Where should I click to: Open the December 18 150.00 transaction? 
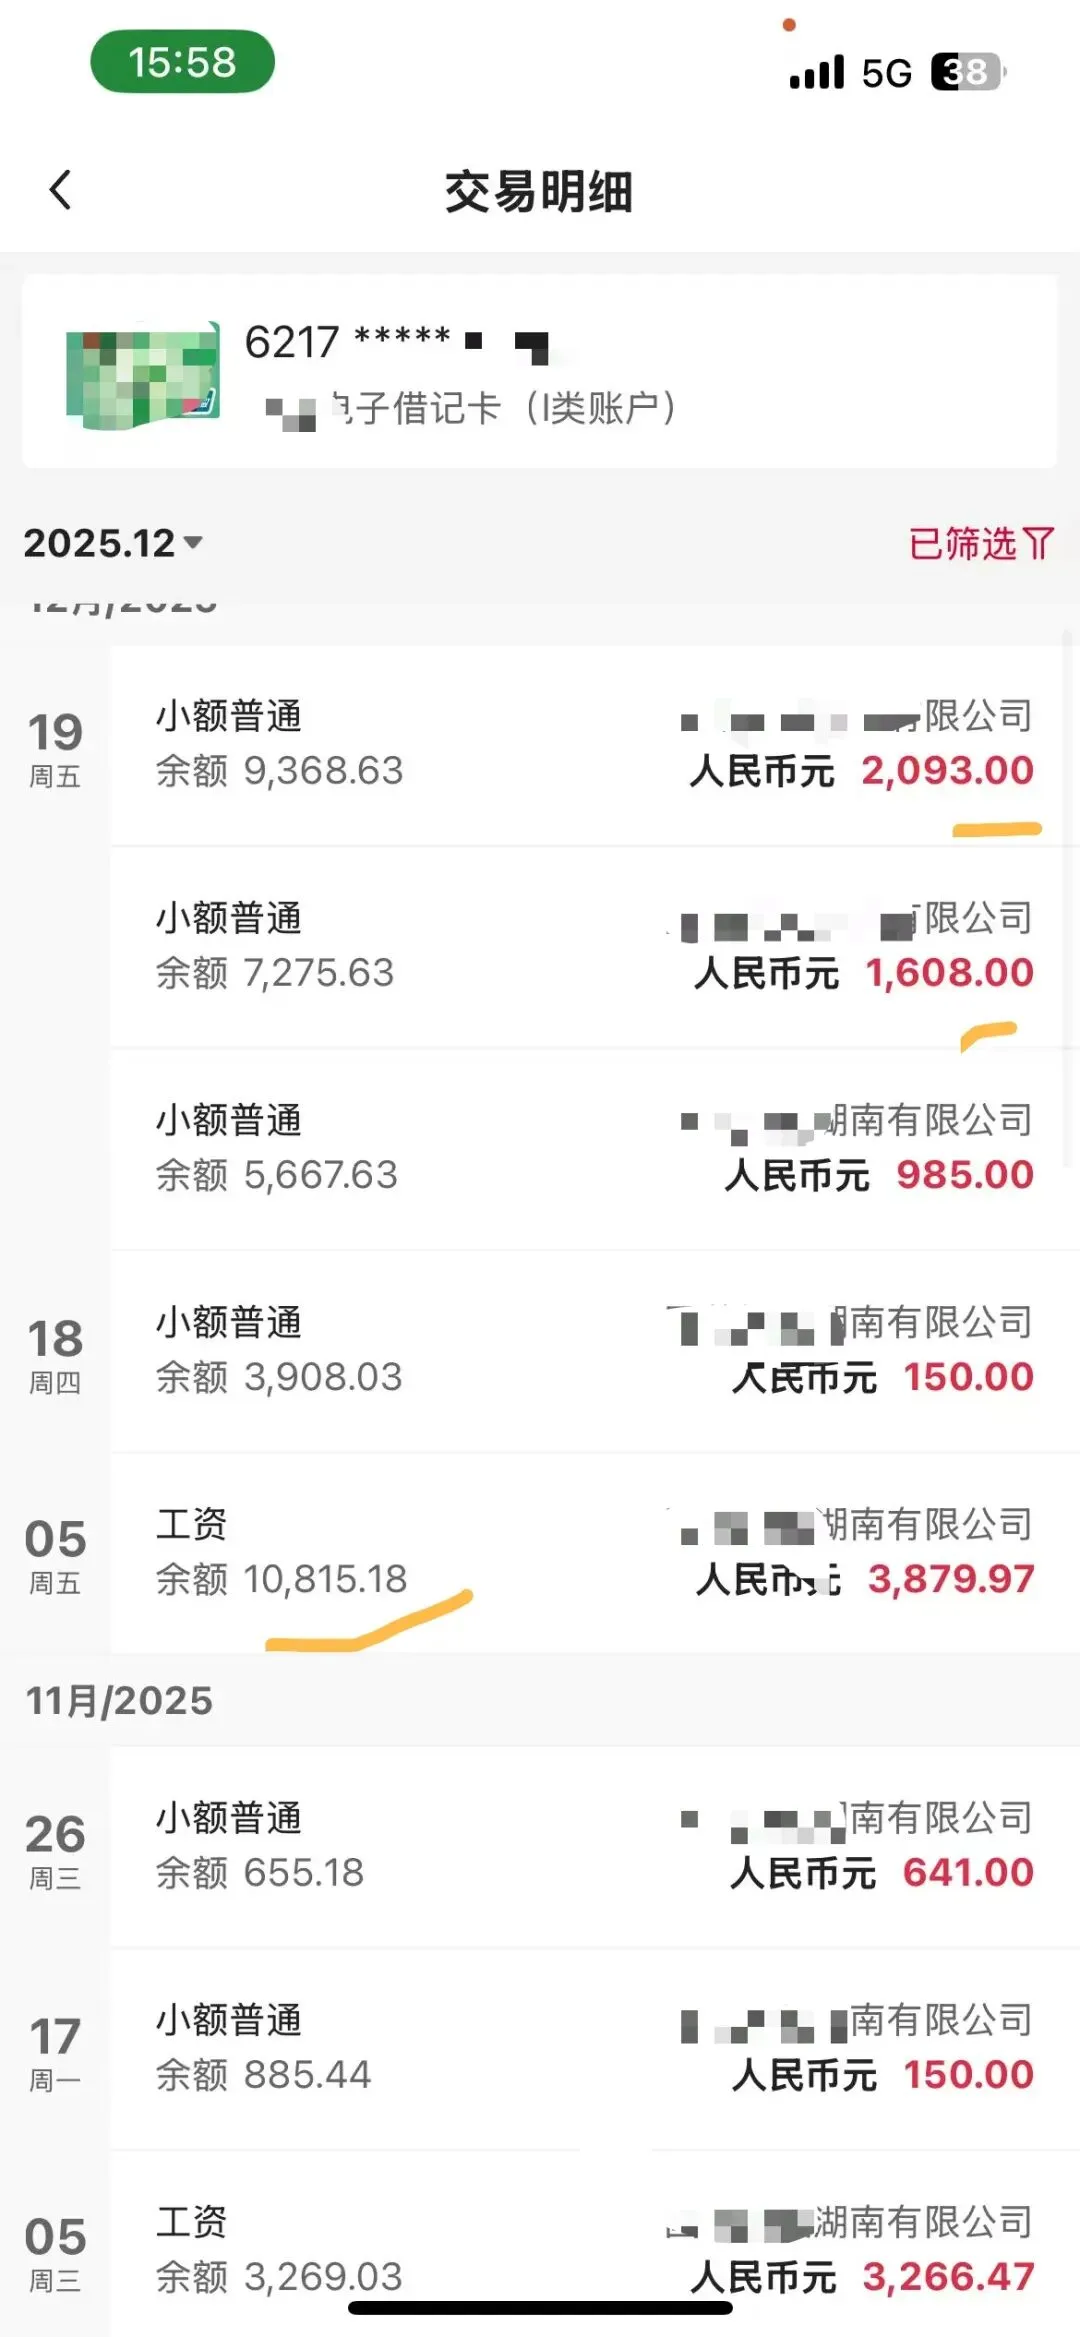click(594, 1350)
